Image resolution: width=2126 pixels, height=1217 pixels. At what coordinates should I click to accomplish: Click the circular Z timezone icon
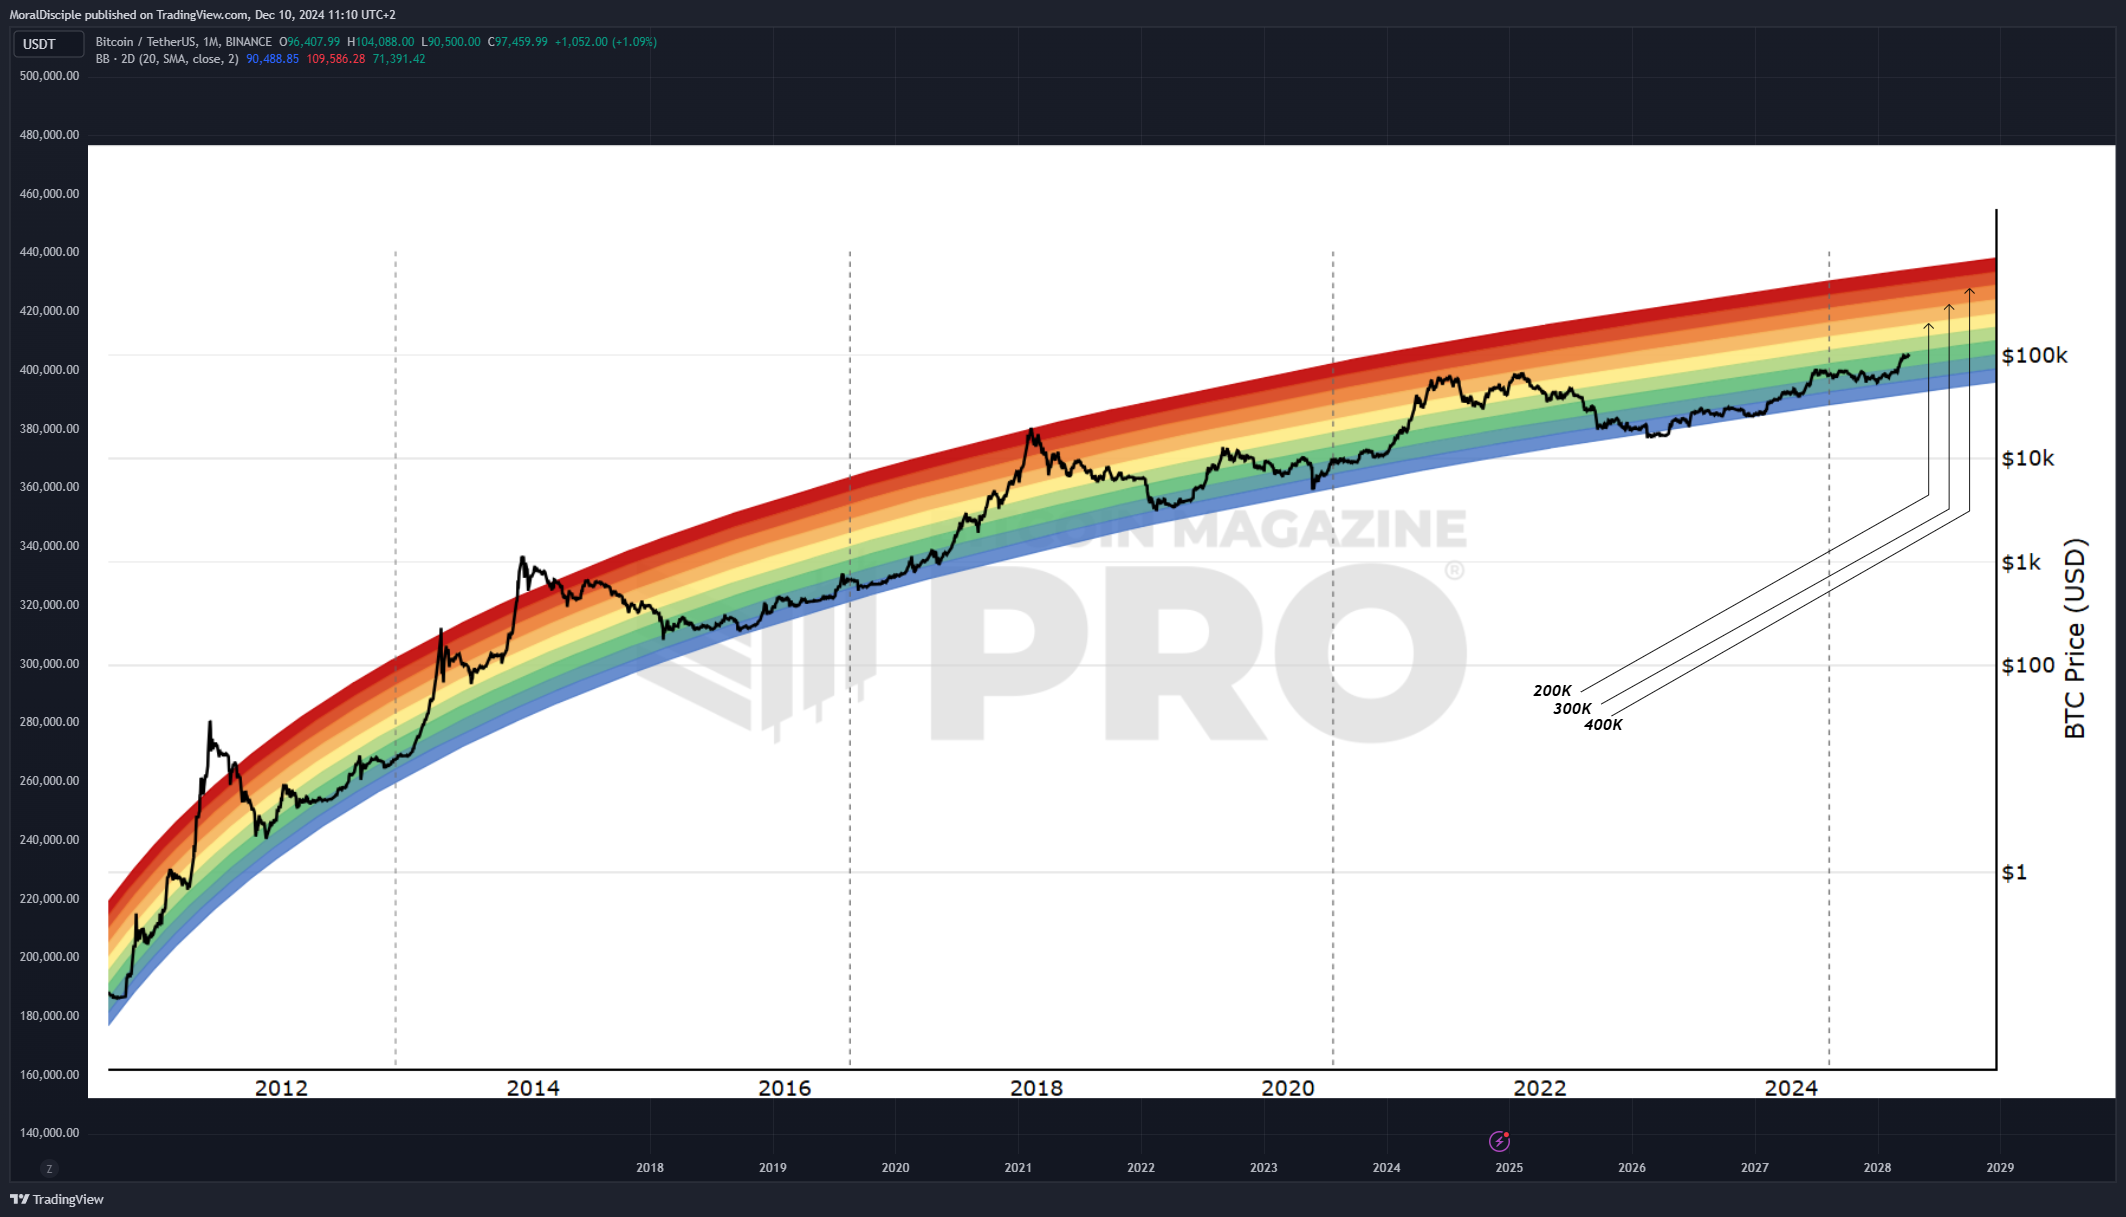click(x=49, y=1168)
